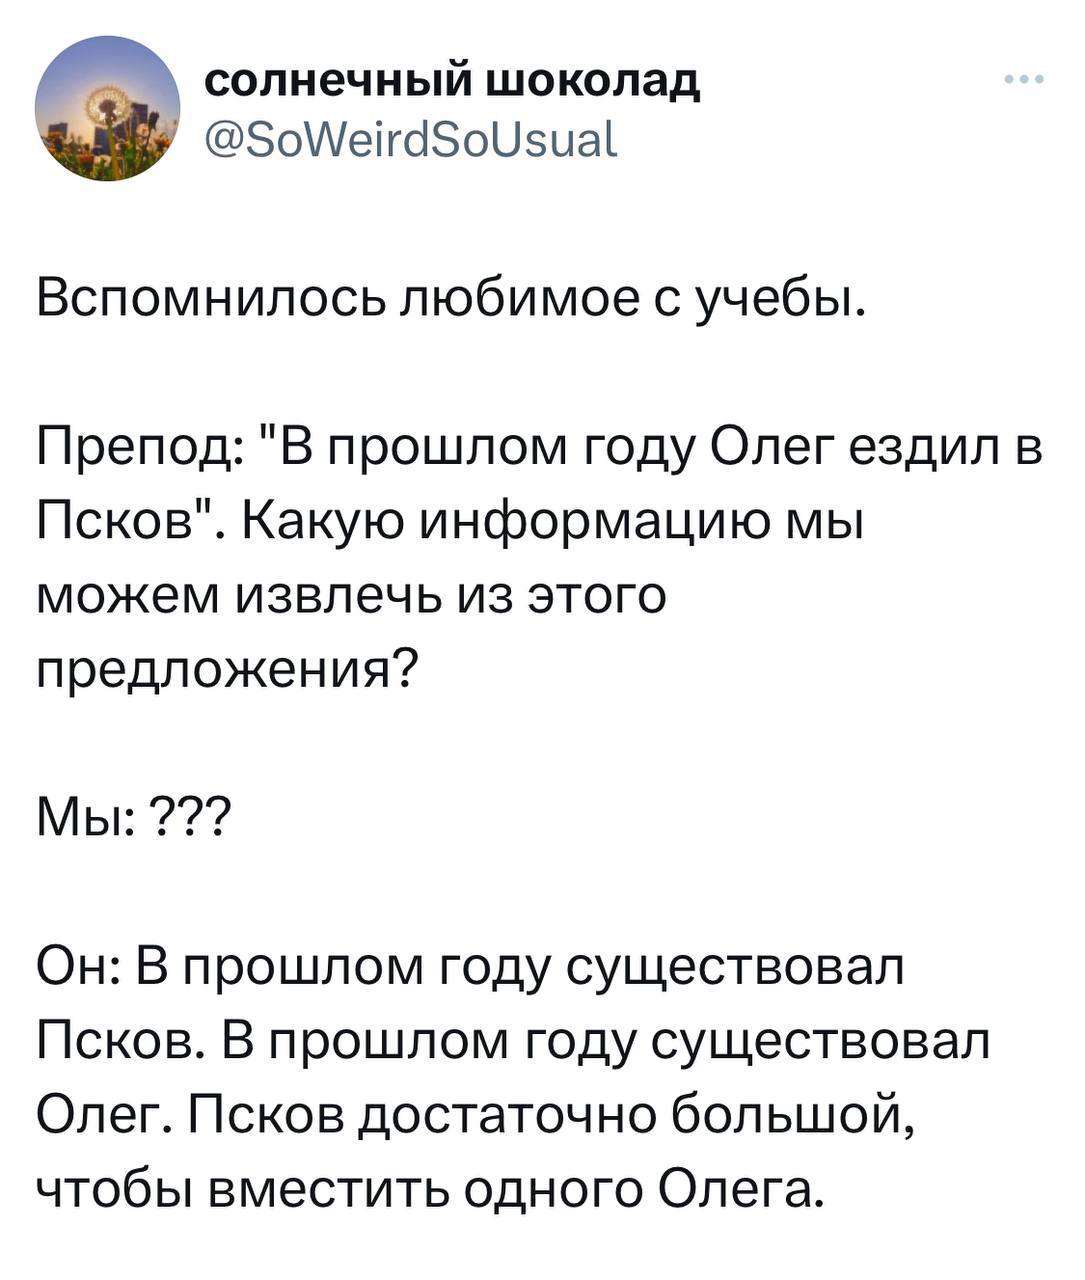Click the line "Олег. Псков достаточно большой,"
The height and width of the screenshot is (1280, 1085).
click(x=475, y=1116)
